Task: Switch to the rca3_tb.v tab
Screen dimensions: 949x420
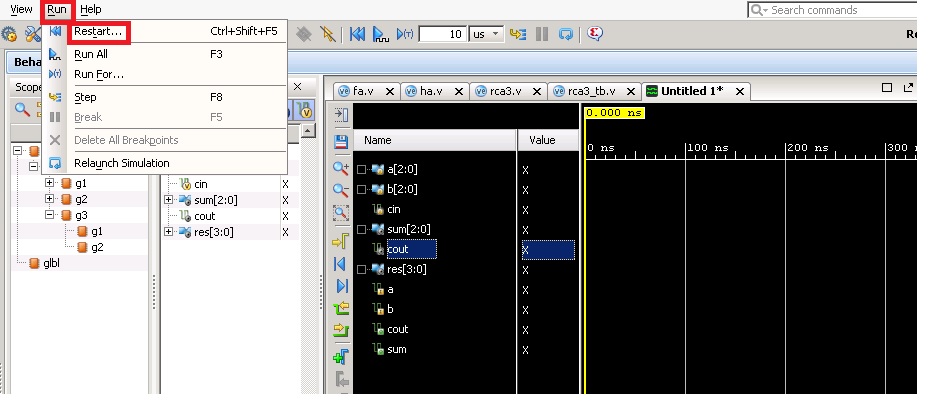Action: pyautogui.click(x=591, y=91)
